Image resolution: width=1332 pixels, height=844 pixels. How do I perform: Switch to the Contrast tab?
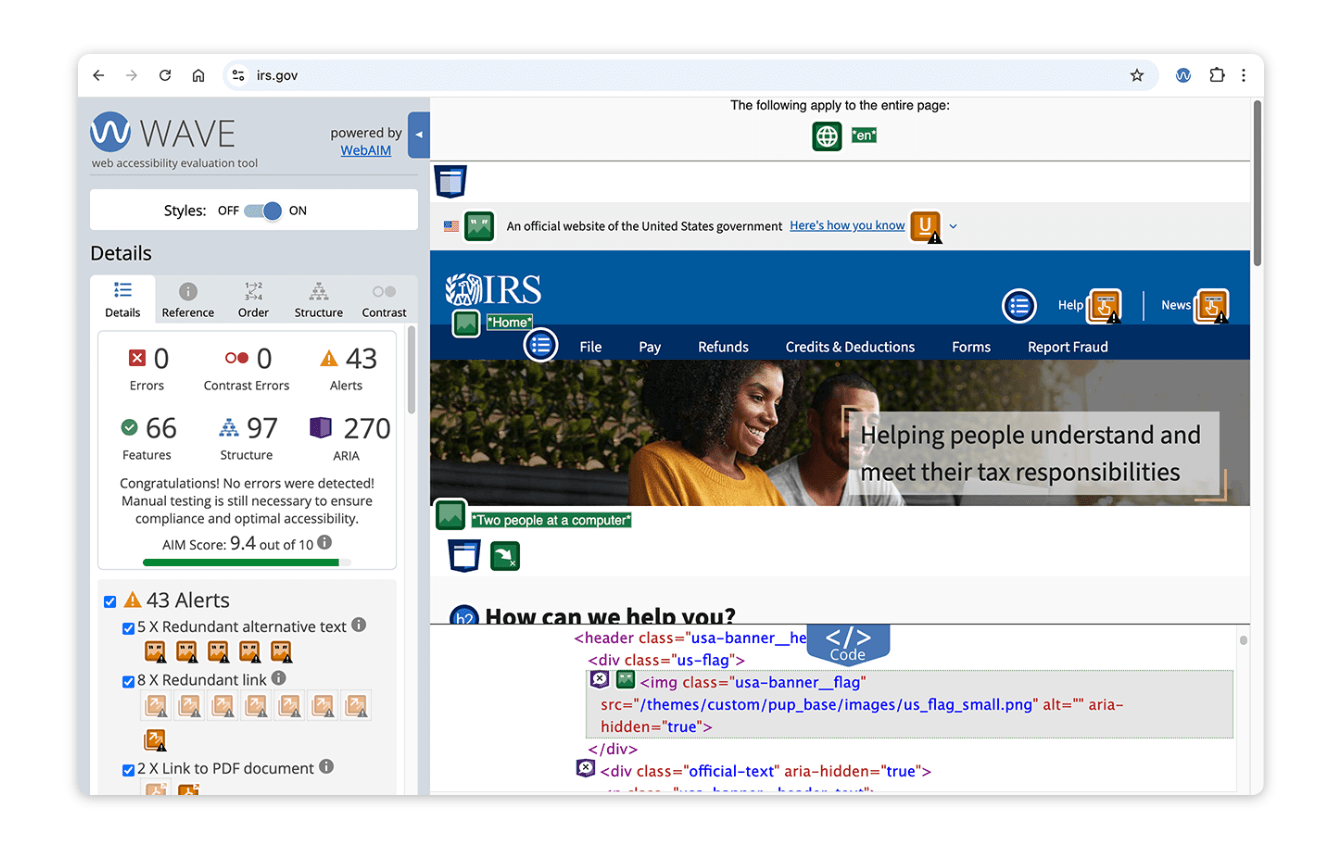(384, 298)
